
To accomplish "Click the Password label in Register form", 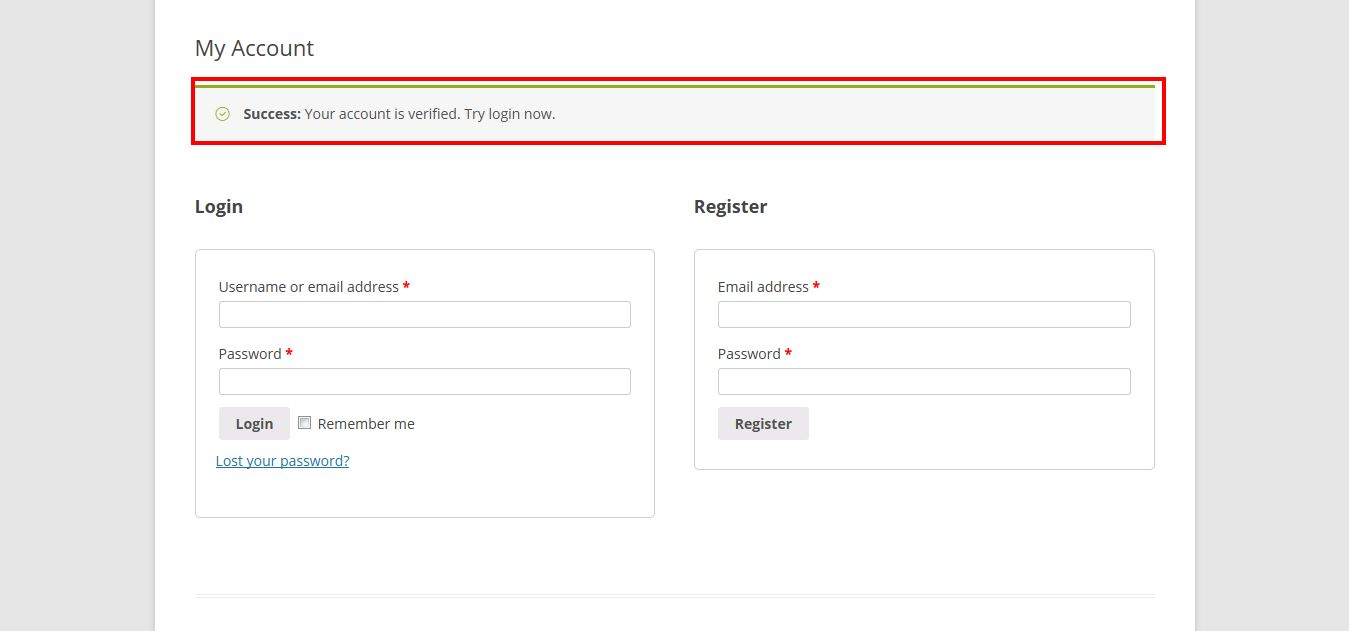I will 749,354.
